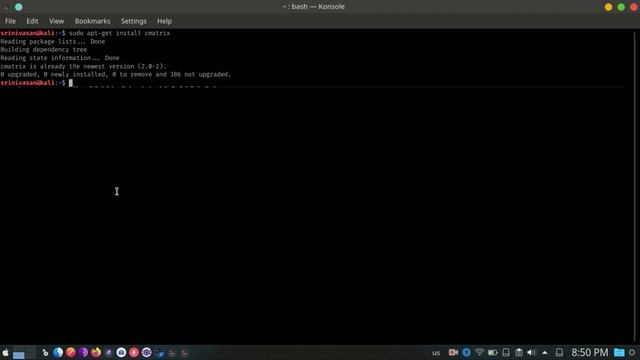The height and width of the screenshot is (360, 640).
Task: Open the File menu in Konsole
Action: point(10,21)
